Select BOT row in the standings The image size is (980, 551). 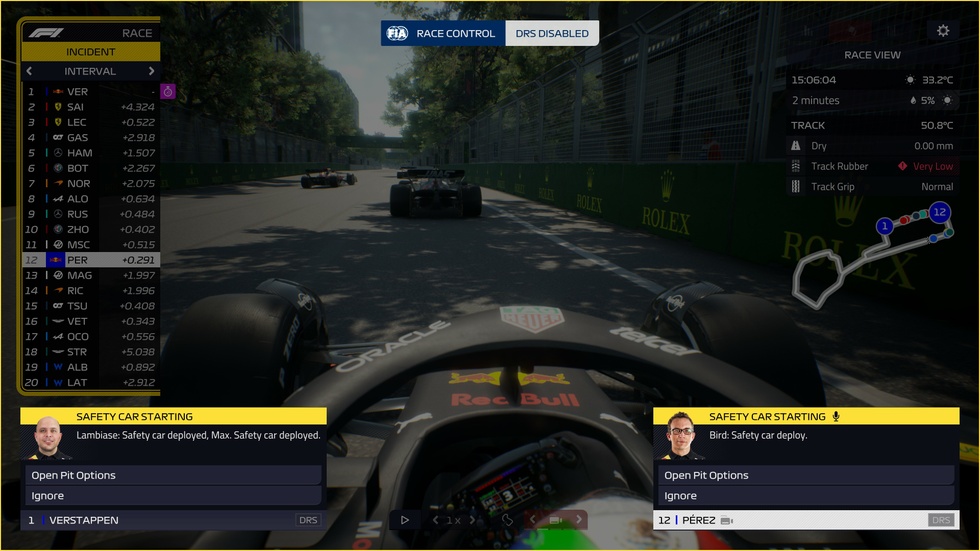pyautogui.click(x=91, y=168)
